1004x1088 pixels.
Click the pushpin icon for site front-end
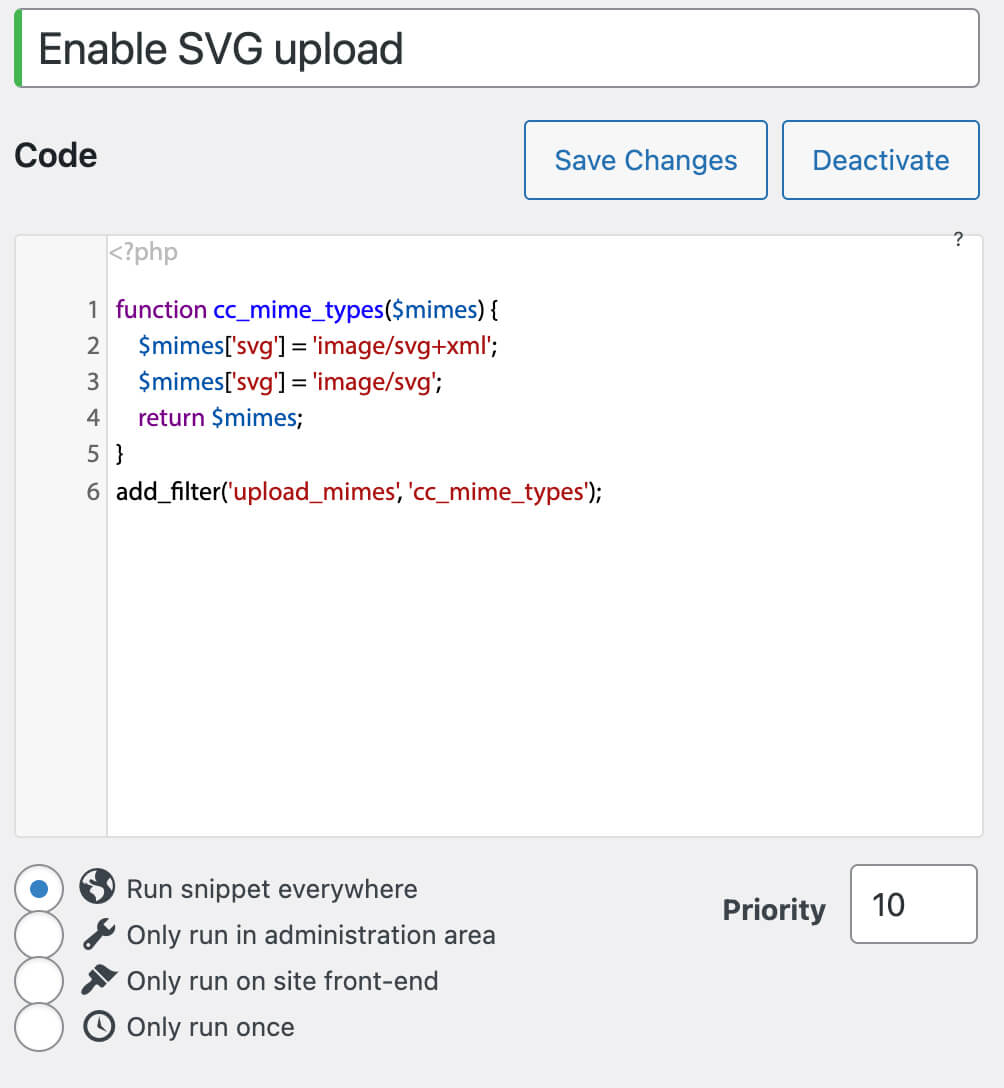99,980
